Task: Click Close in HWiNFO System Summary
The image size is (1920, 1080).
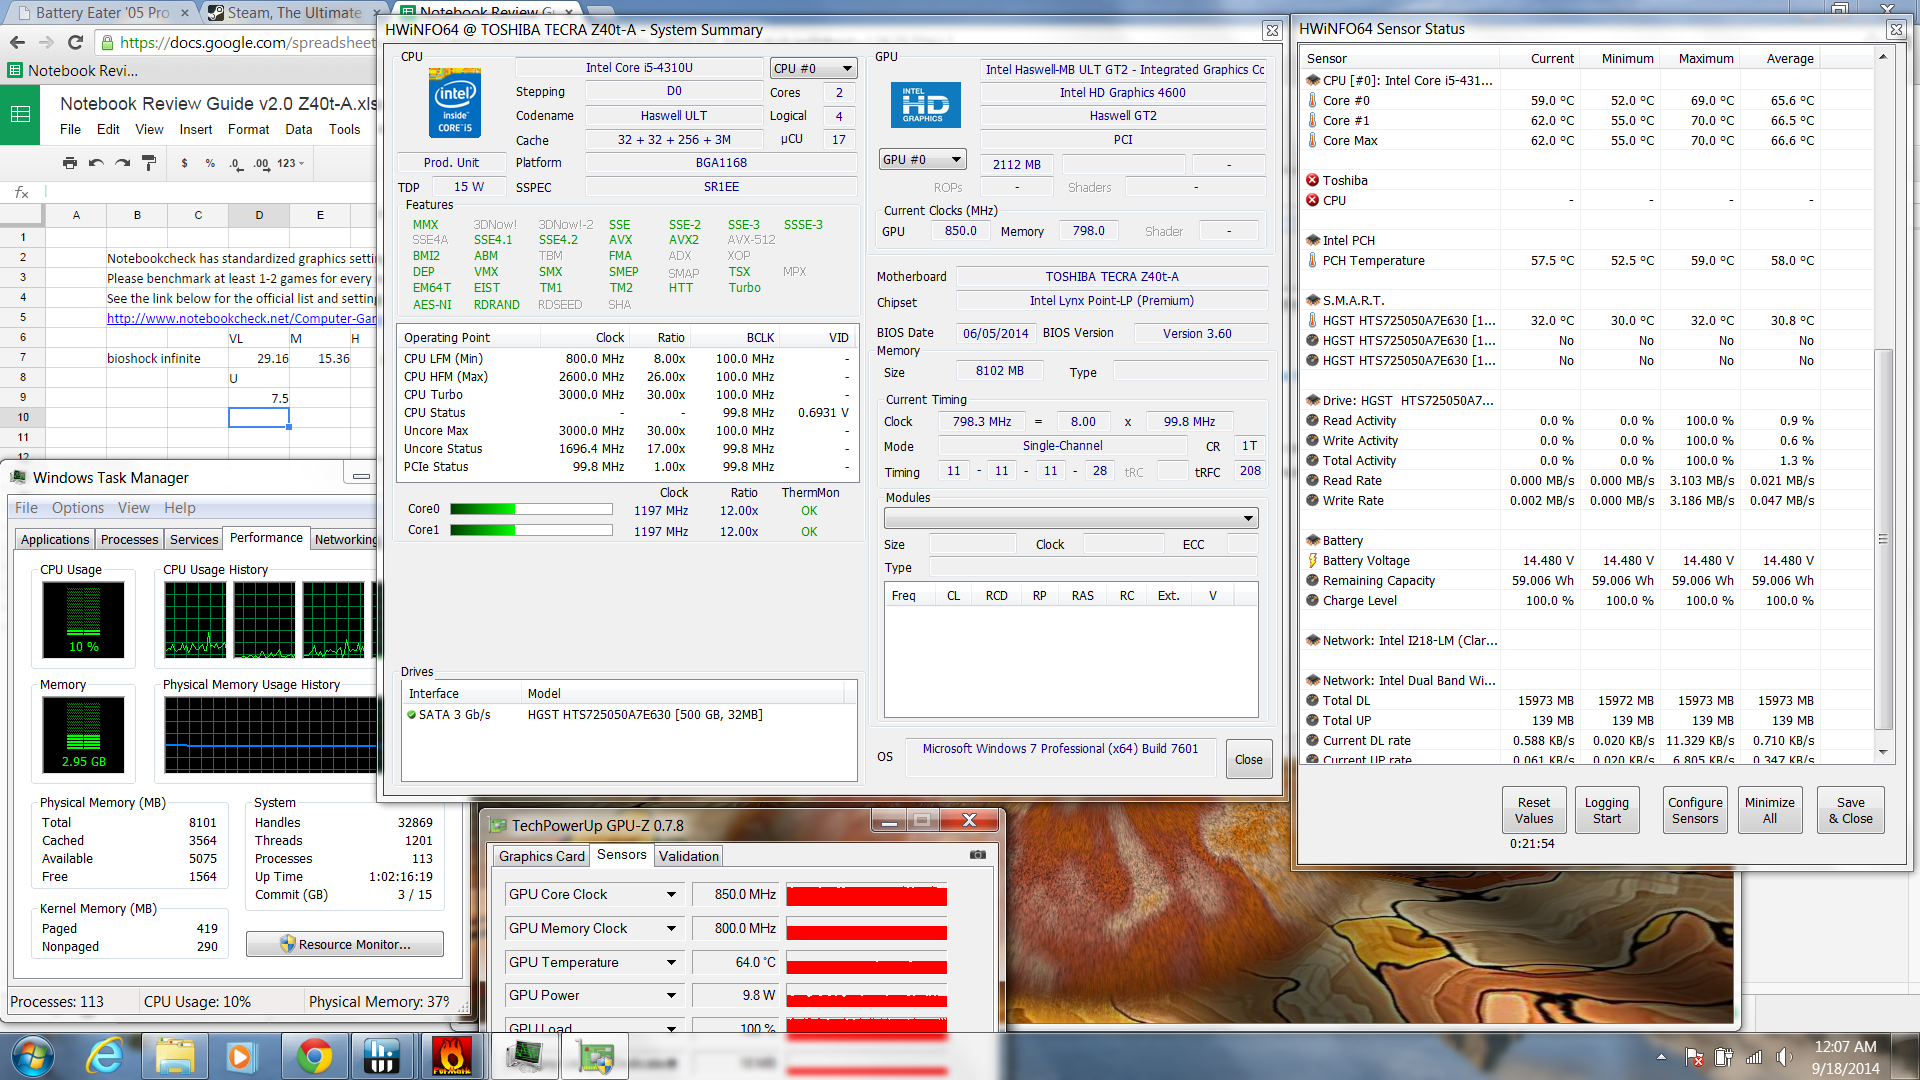Action: [1248, 759]
